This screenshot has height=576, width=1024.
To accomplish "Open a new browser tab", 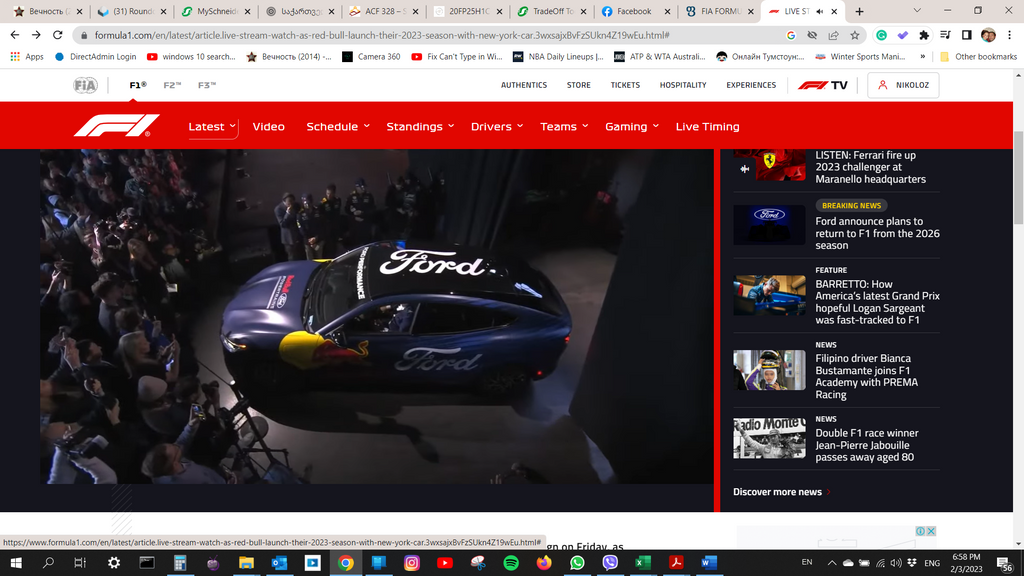I will pos(859,11).
